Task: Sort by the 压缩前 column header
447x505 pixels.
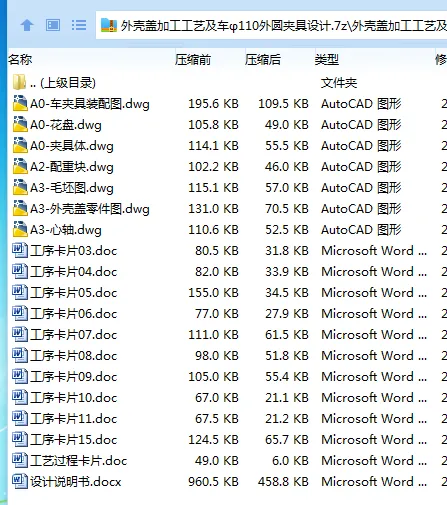Action: (193, 60)
